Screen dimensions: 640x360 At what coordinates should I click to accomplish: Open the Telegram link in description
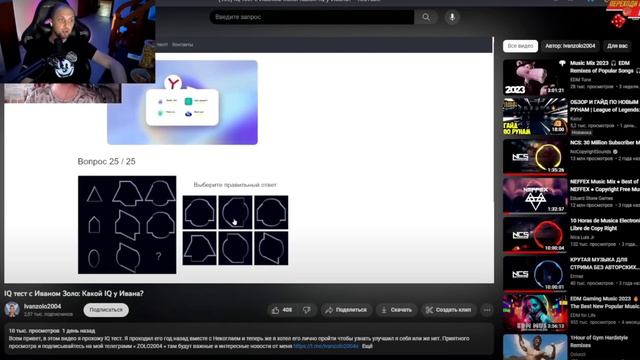click(326, 346)
